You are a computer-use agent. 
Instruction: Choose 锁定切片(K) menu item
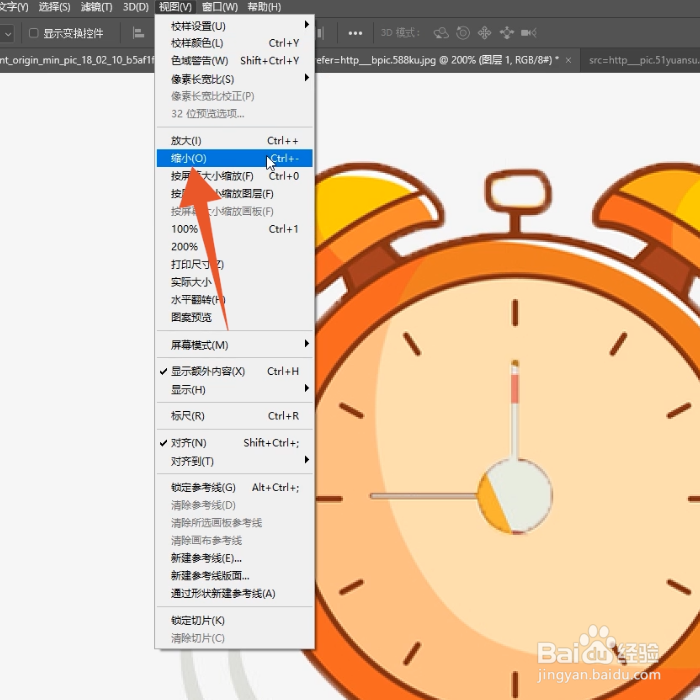[x=234, y=621]
